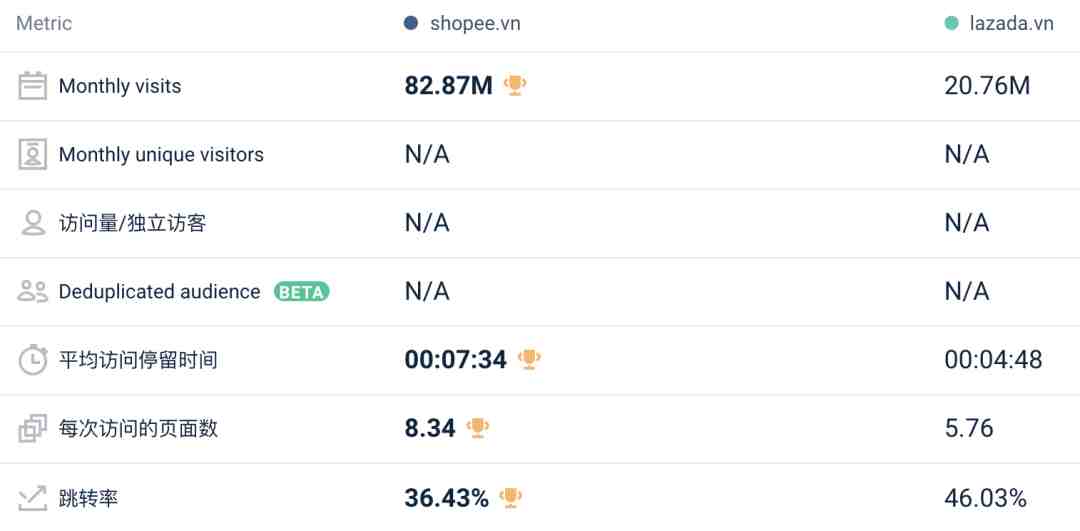Click the single user icon for 访问量/独立访客
1080x531 pixels.
tap(33, 223)
